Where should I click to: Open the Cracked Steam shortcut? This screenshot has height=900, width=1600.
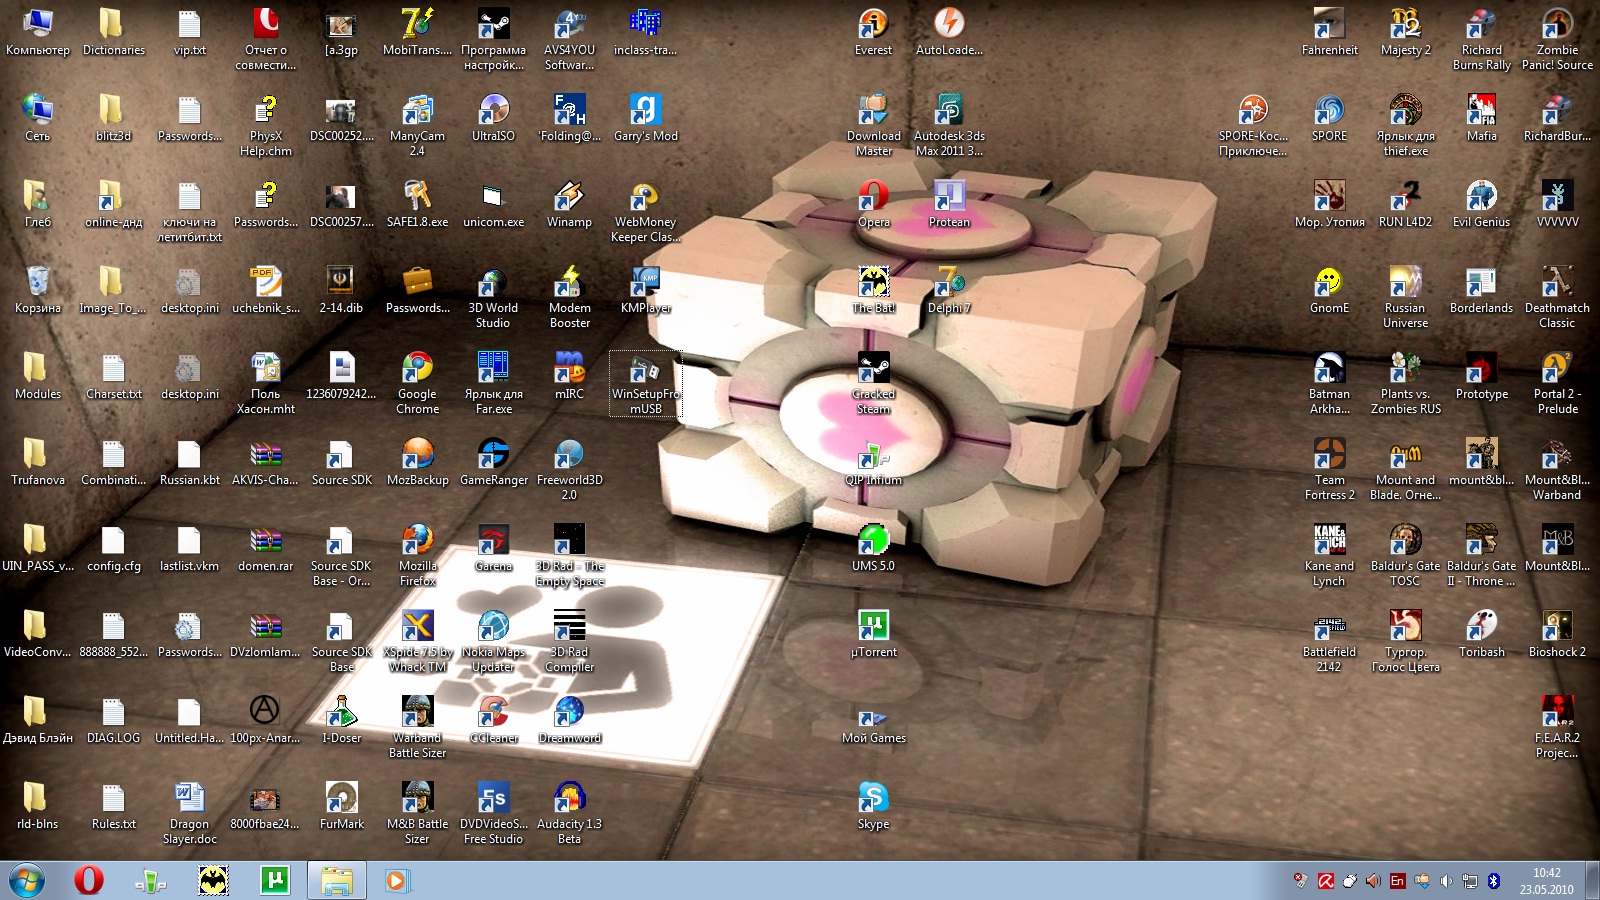coord(873,370)
